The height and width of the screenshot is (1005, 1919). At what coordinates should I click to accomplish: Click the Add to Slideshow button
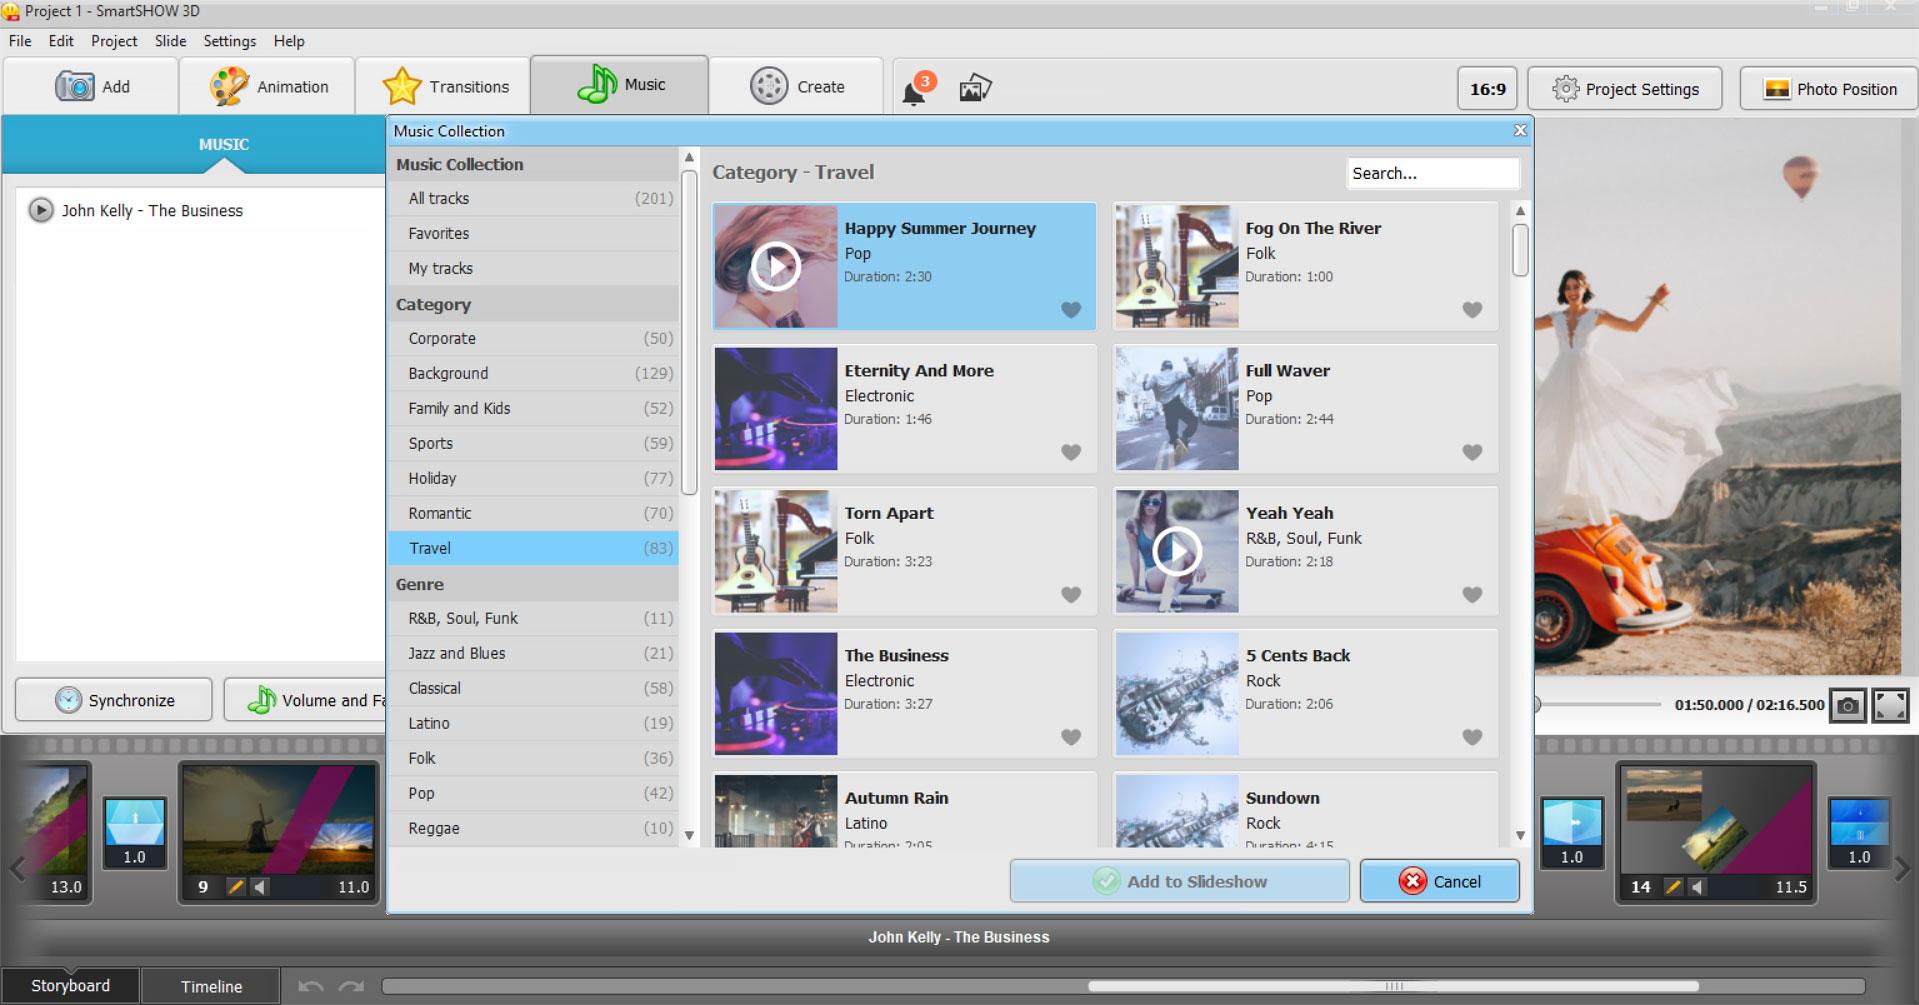1179,881
